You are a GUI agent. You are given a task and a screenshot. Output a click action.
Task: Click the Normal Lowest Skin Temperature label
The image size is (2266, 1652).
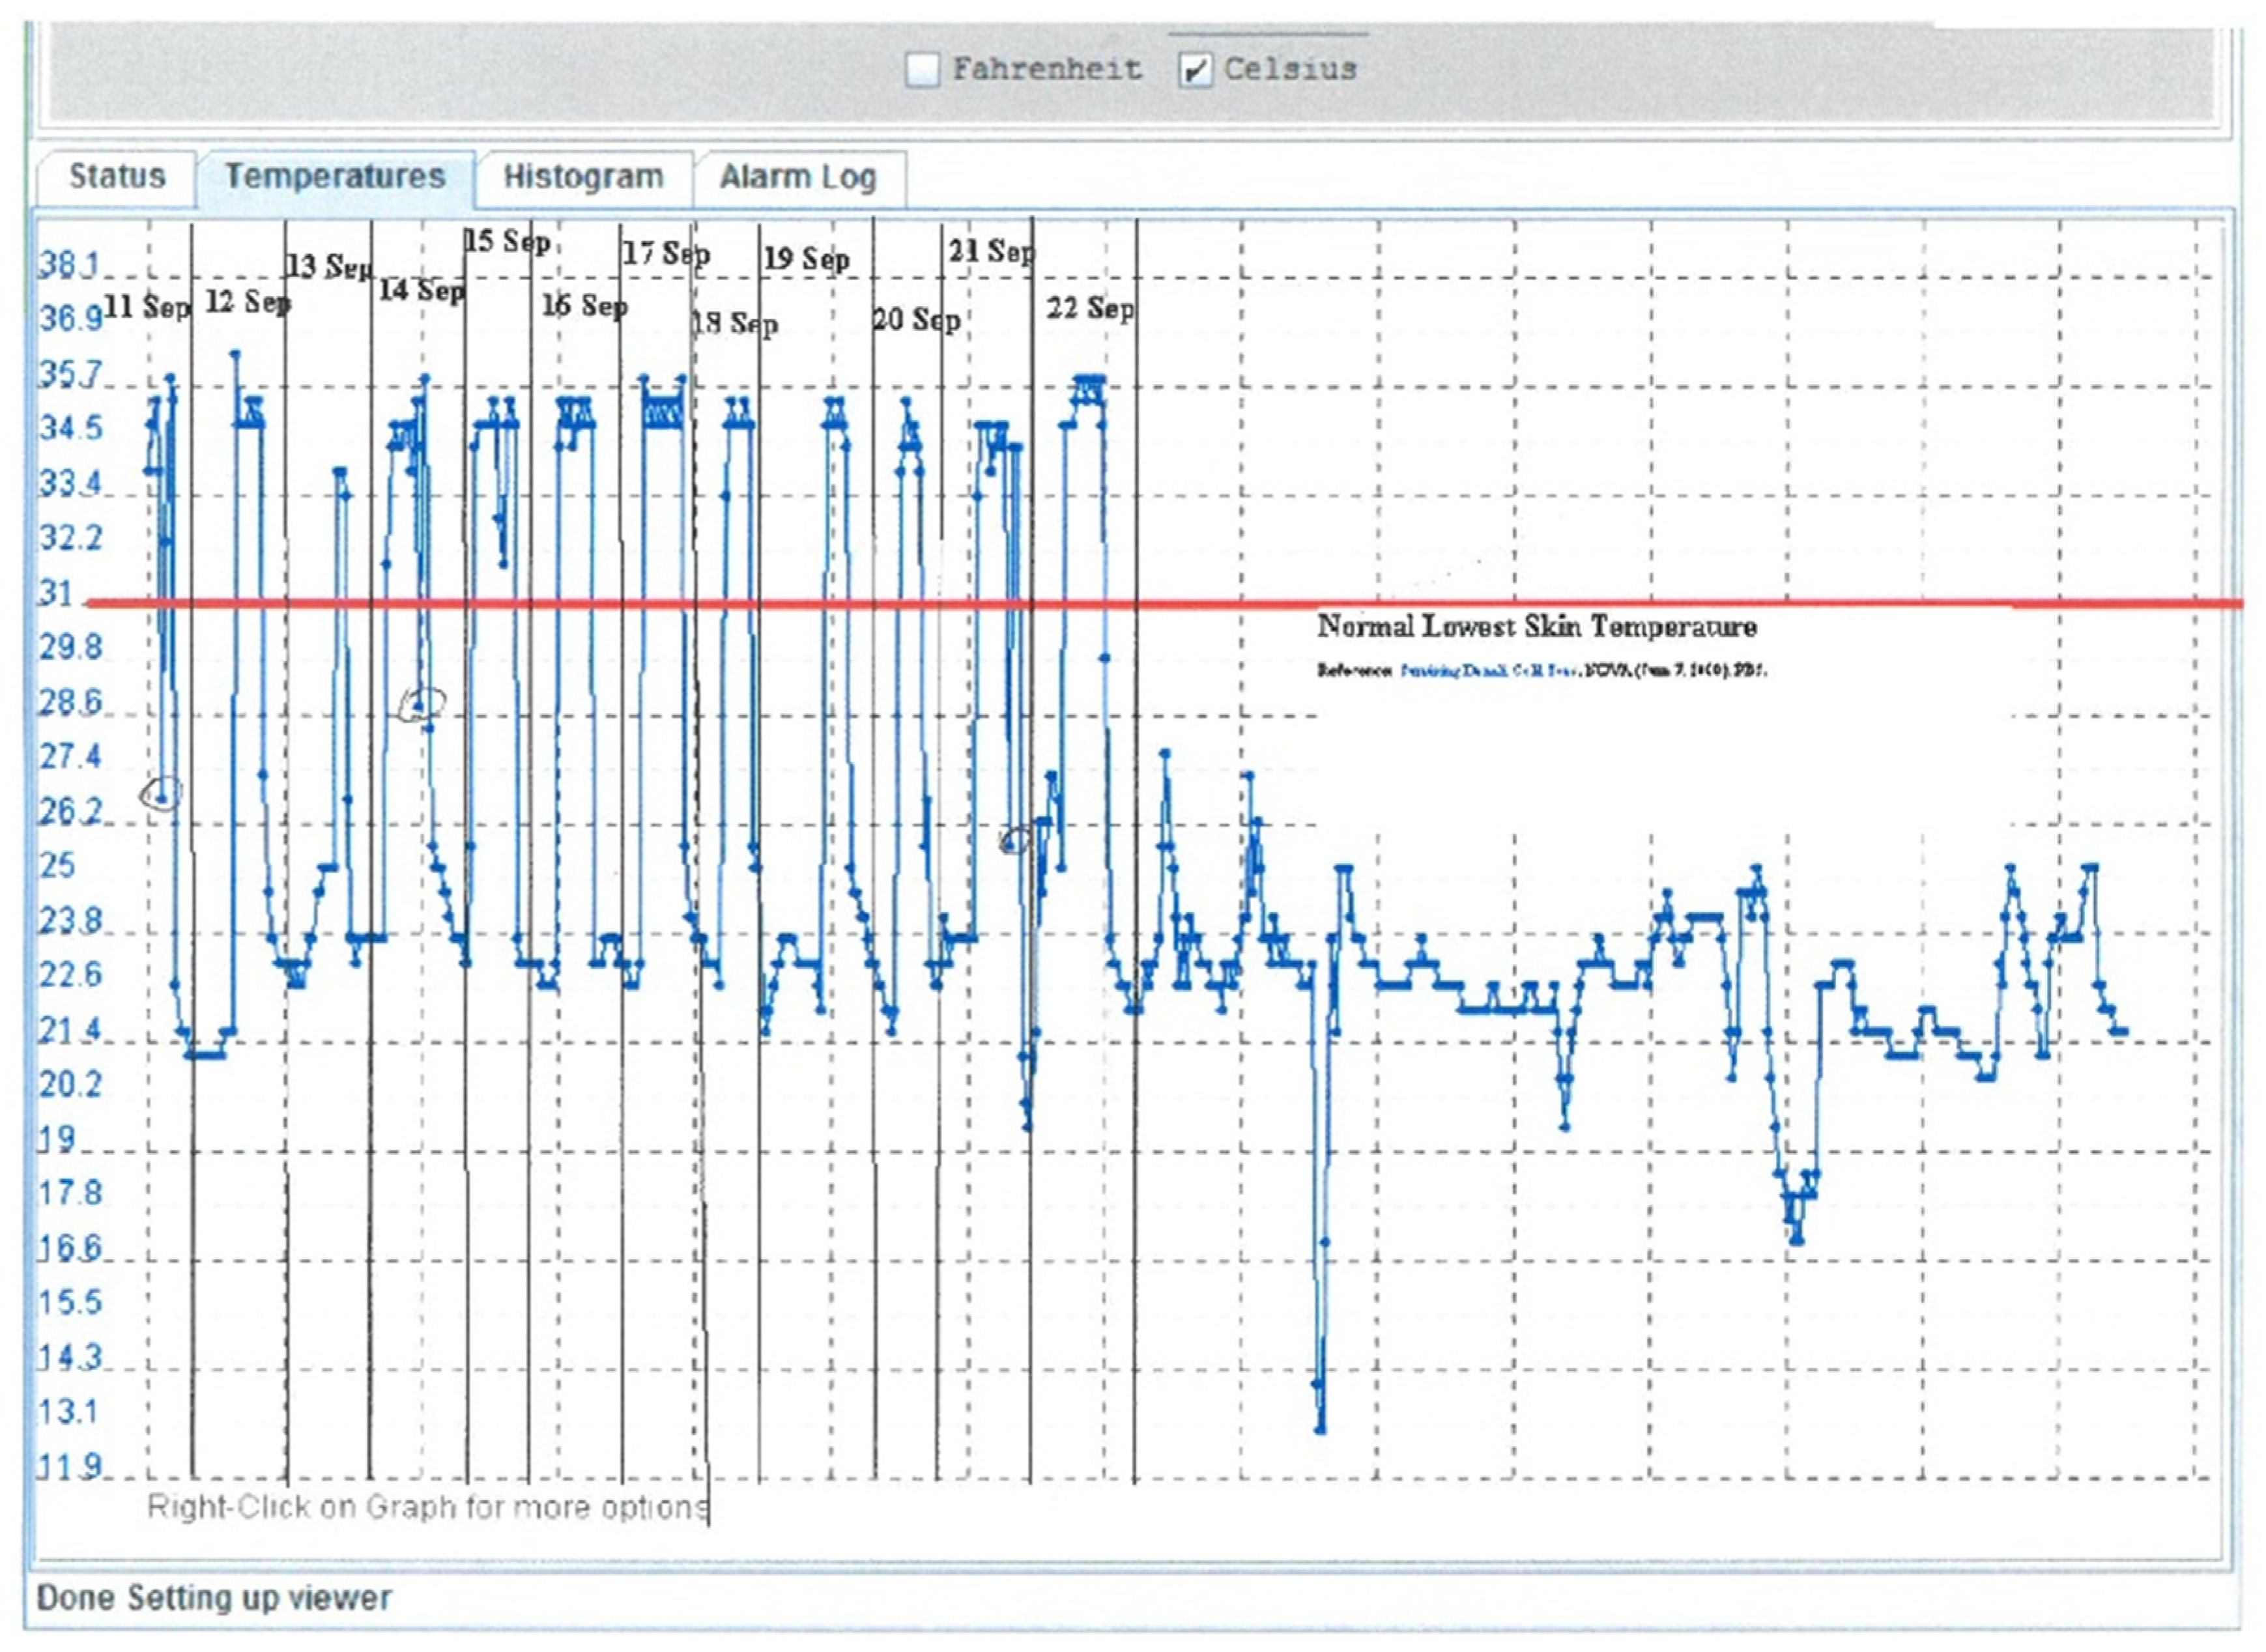[x=1536, y=627]
